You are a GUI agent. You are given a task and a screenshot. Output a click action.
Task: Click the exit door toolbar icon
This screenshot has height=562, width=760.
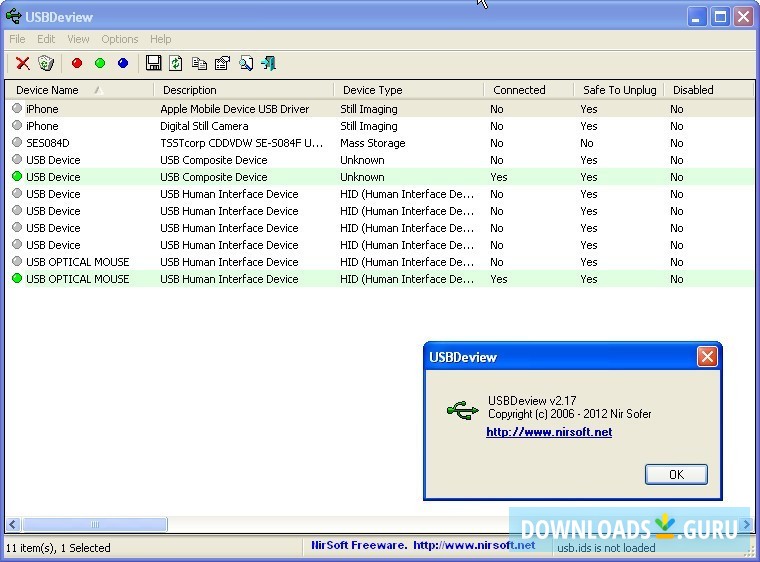268,63
